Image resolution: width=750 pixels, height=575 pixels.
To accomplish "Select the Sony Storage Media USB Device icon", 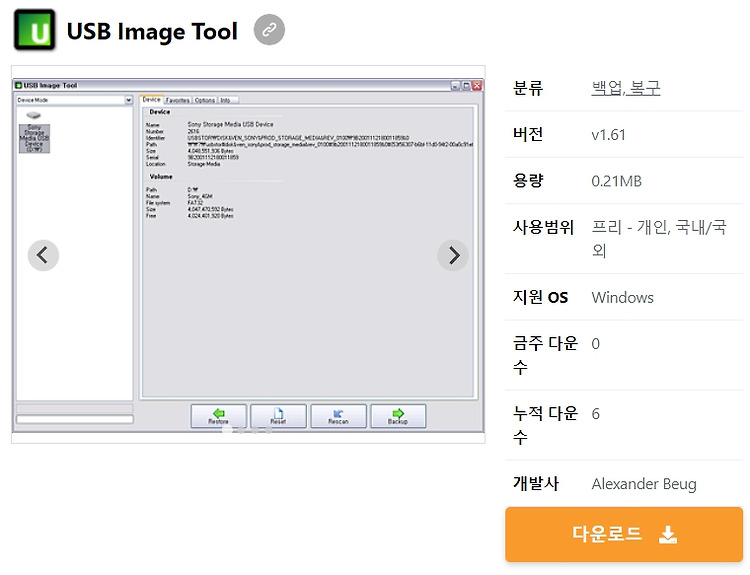I will point(34,133).
